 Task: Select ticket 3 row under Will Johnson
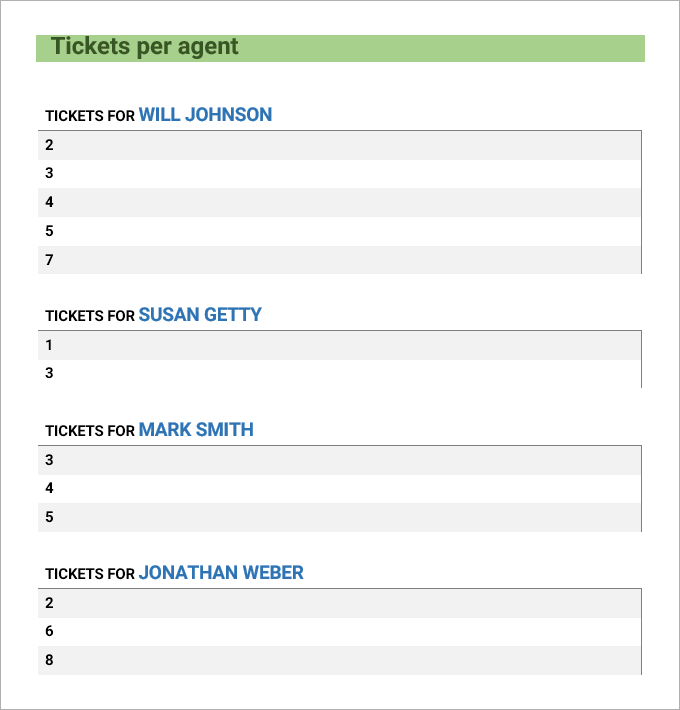click(339, 174)
